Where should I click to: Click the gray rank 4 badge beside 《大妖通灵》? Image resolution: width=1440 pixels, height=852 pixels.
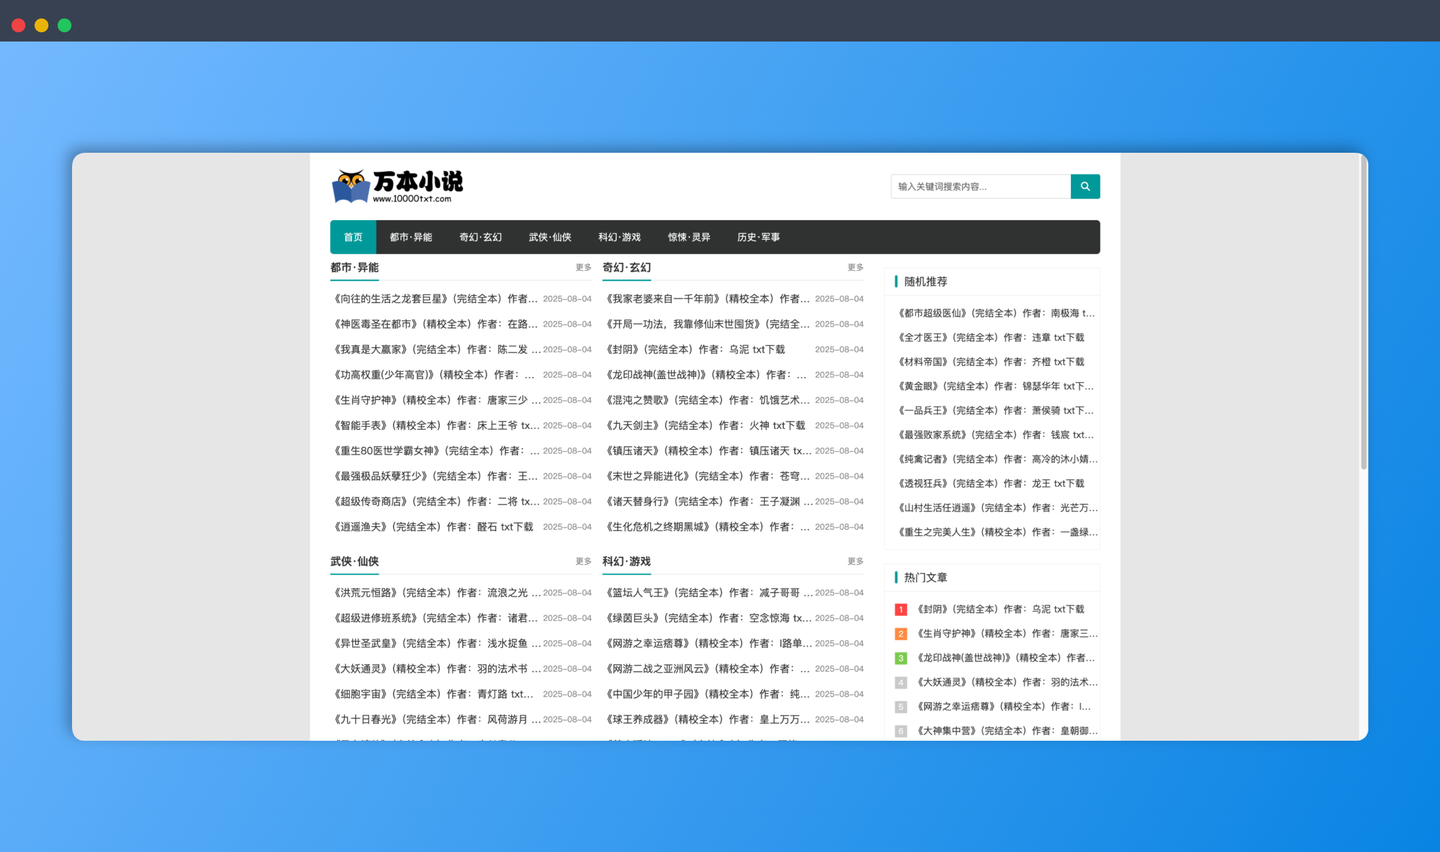(x=900, y=682)
